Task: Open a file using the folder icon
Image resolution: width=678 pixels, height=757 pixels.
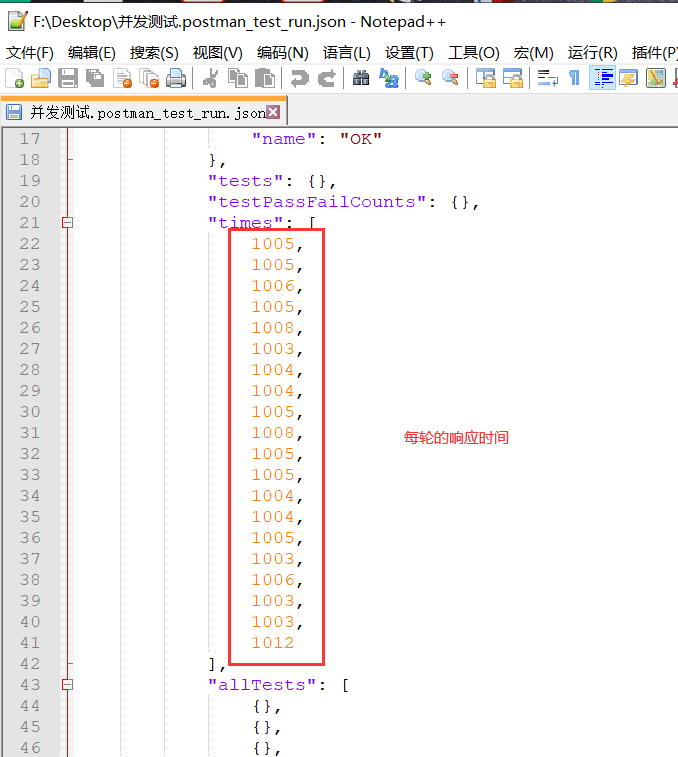Action: click(41, 78)
